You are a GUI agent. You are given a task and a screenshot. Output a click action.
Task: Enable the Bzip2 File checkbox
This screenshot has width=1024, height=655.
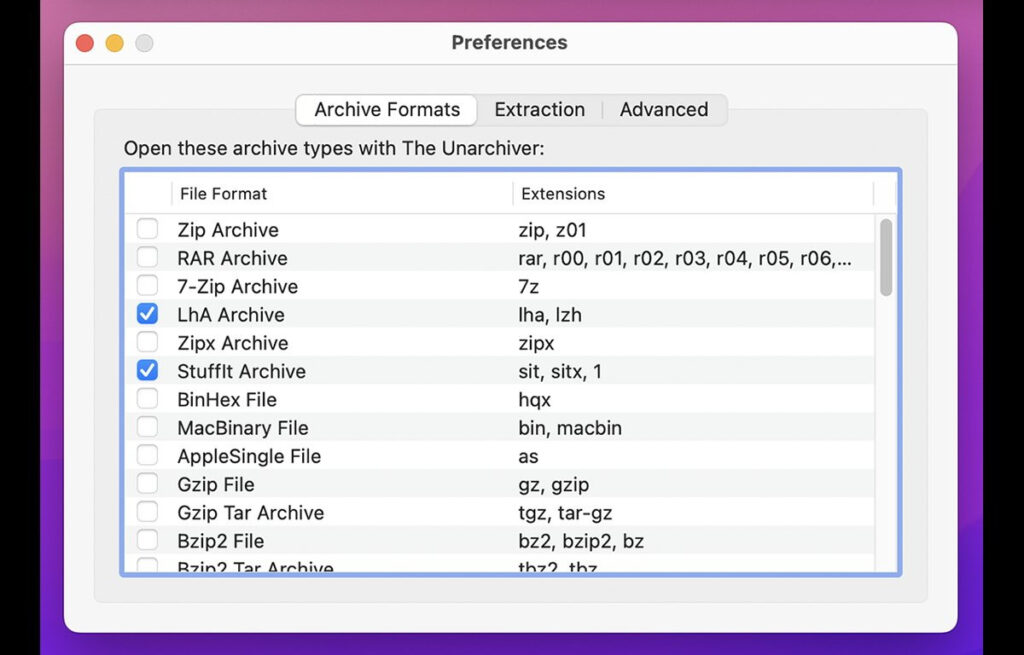click(147, 541)
